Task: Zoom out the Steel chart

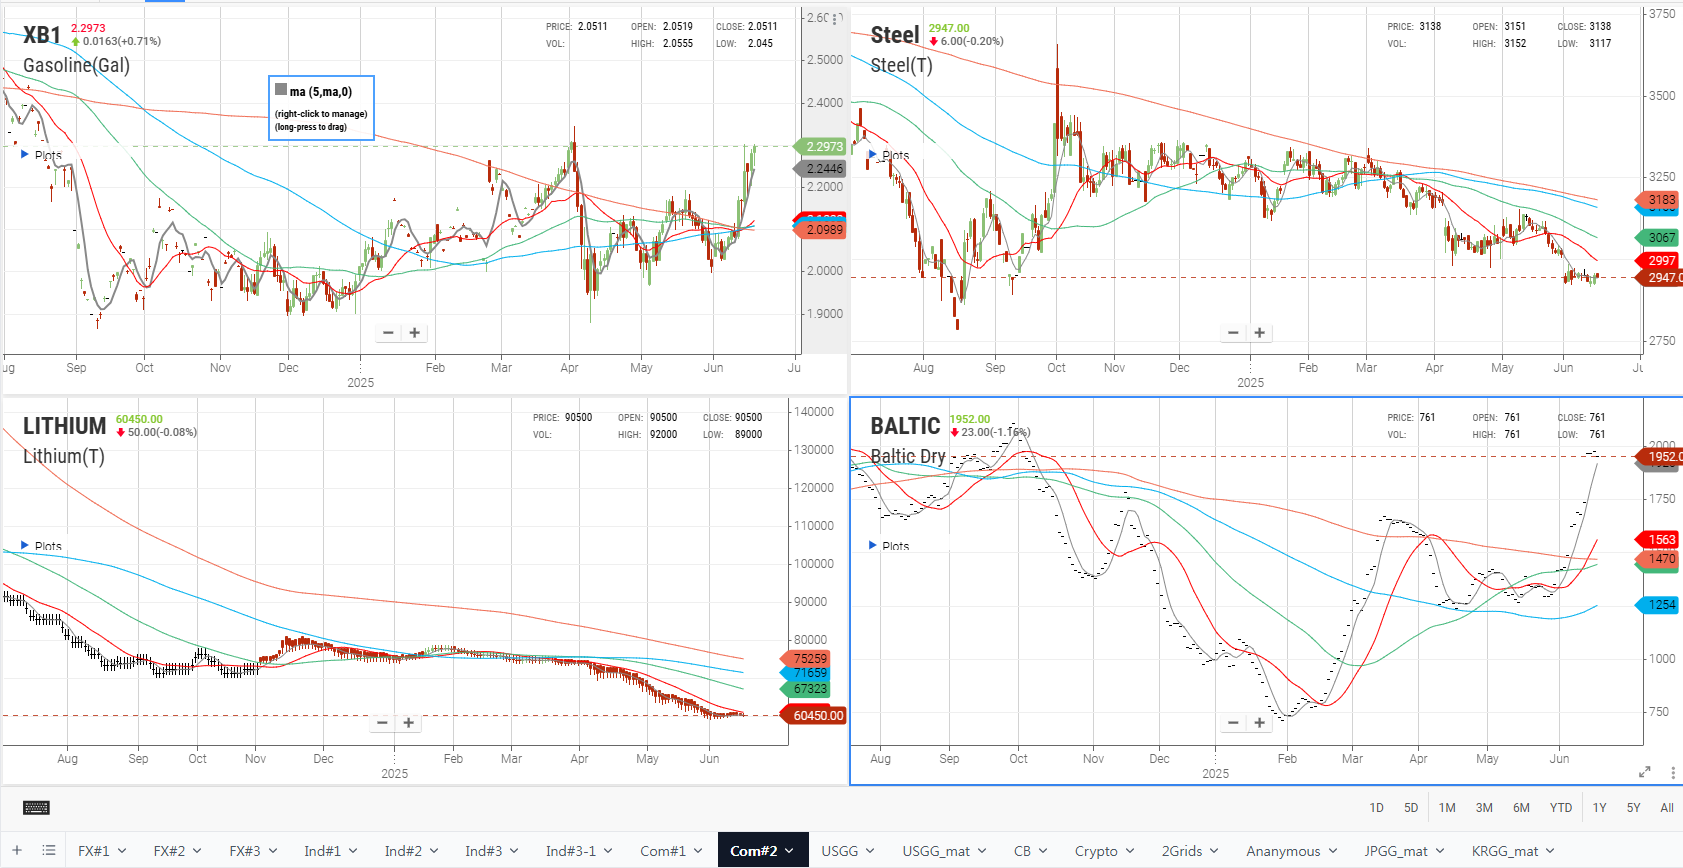Action: tap(1233, 333)
